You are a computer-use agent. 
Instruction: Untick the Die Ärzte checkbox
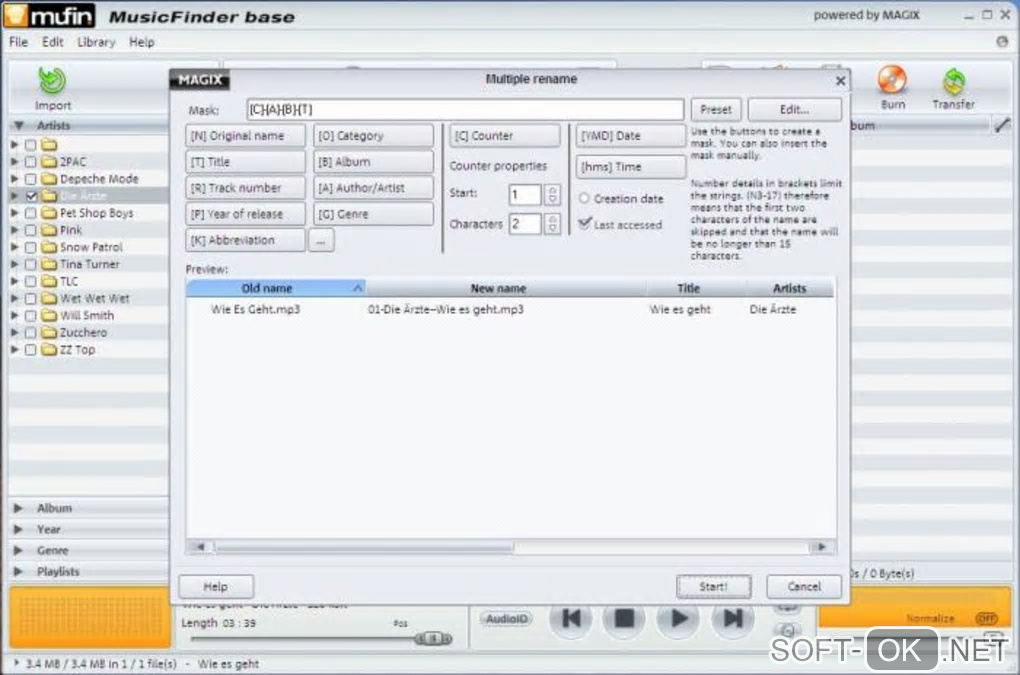pos(31,196)
